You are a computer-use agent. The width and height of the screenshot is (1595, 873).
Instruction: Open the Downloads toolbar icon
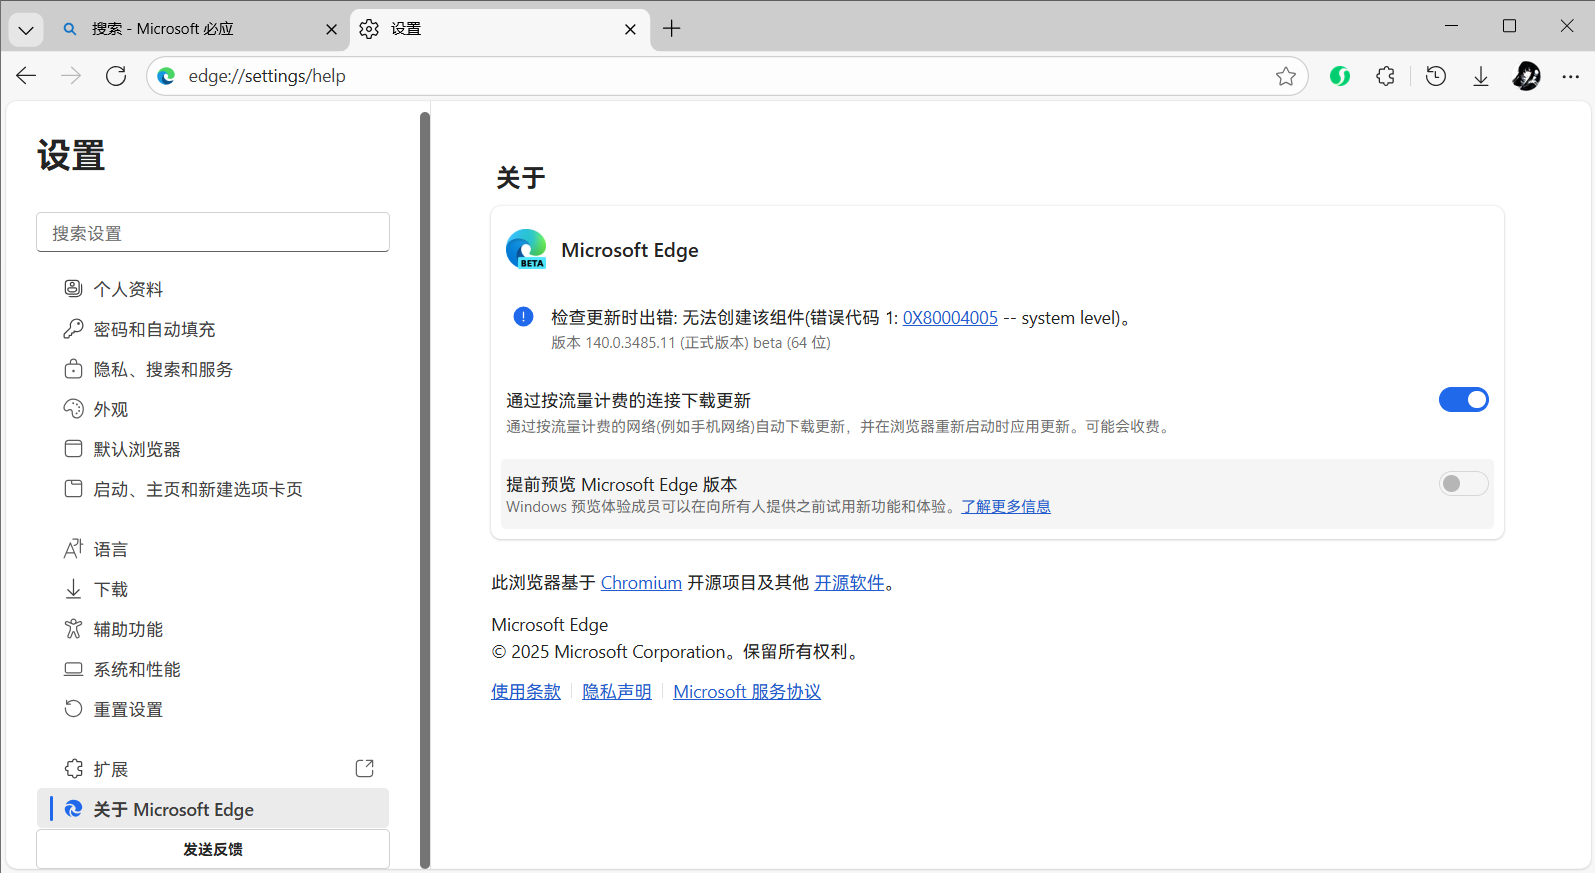[x=1481, y=76]
